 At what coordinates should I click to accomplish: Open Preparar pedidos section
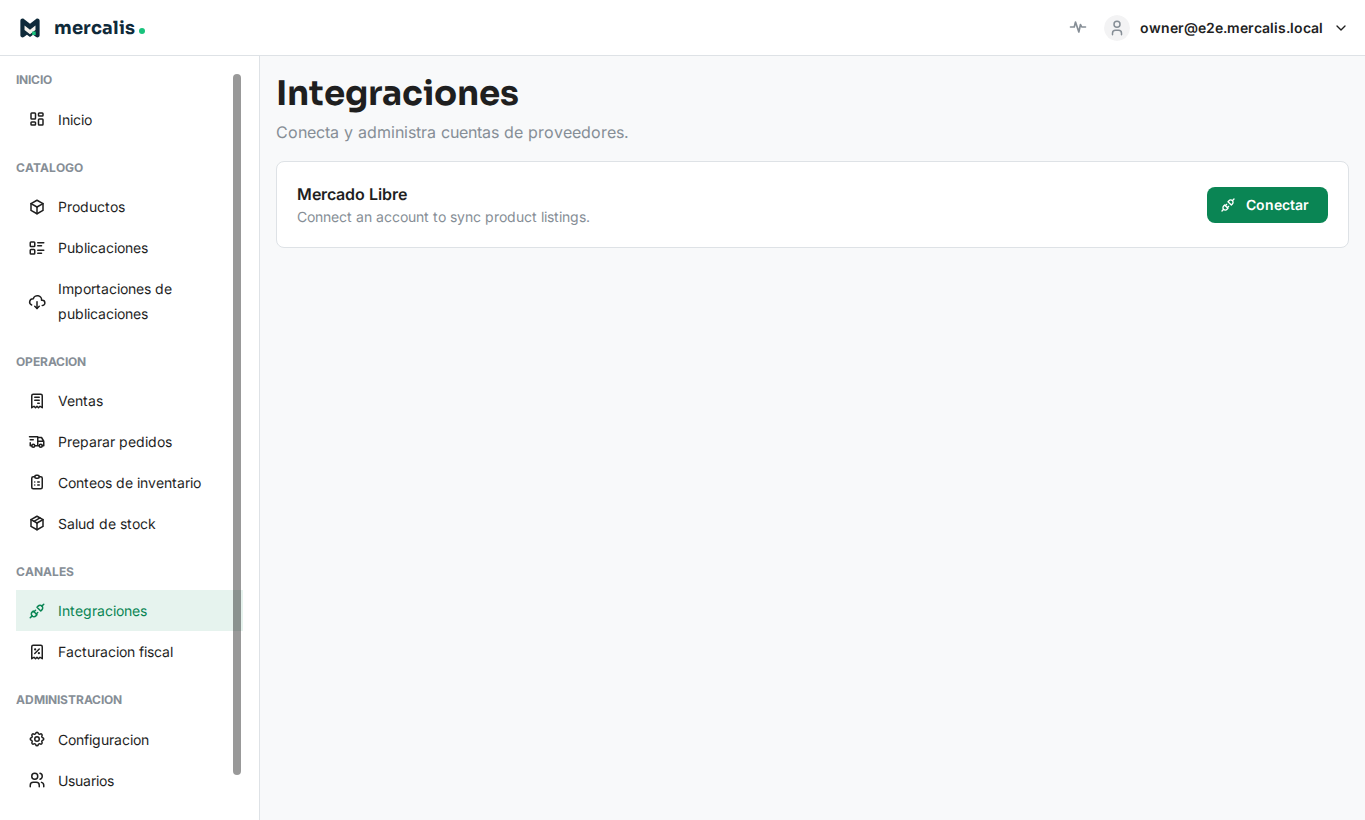click(129, 442)
